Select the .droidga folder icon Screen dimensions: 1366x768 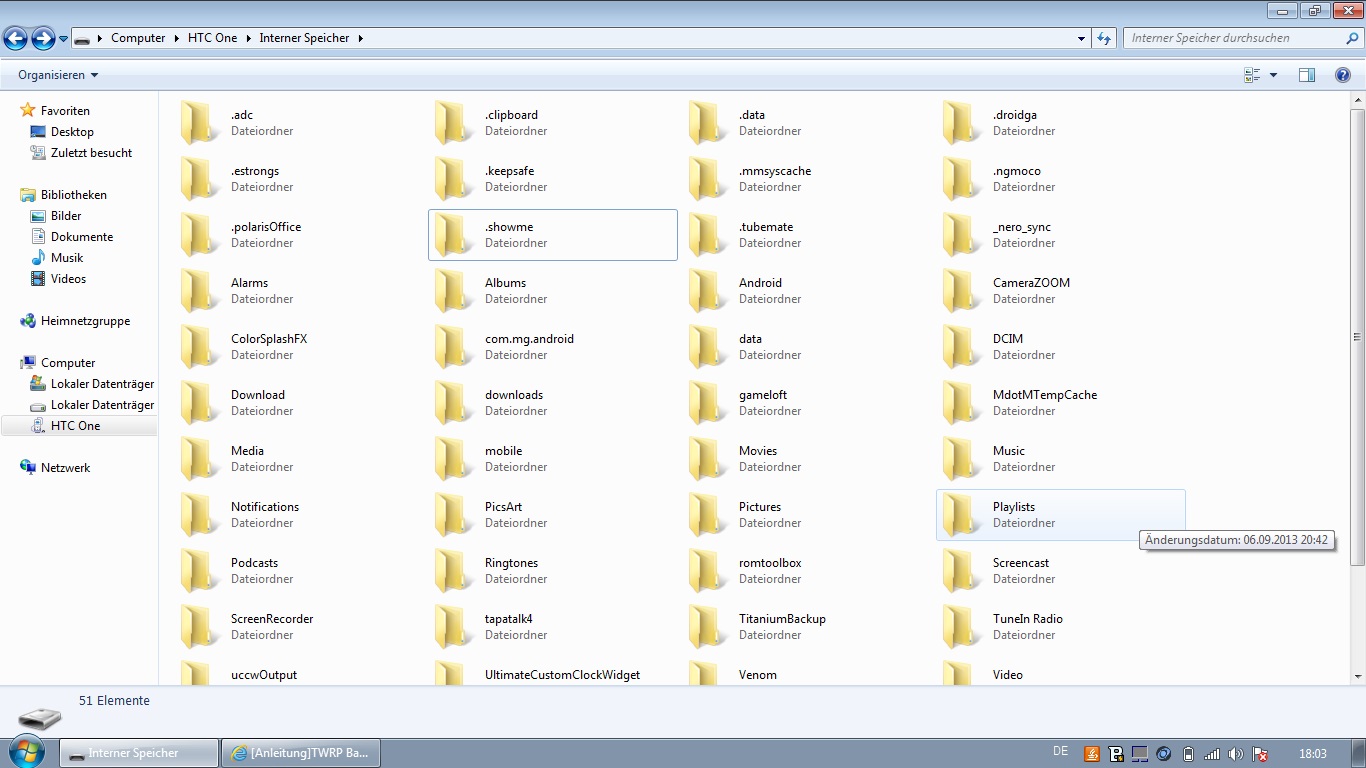click(x=959, y=123)
